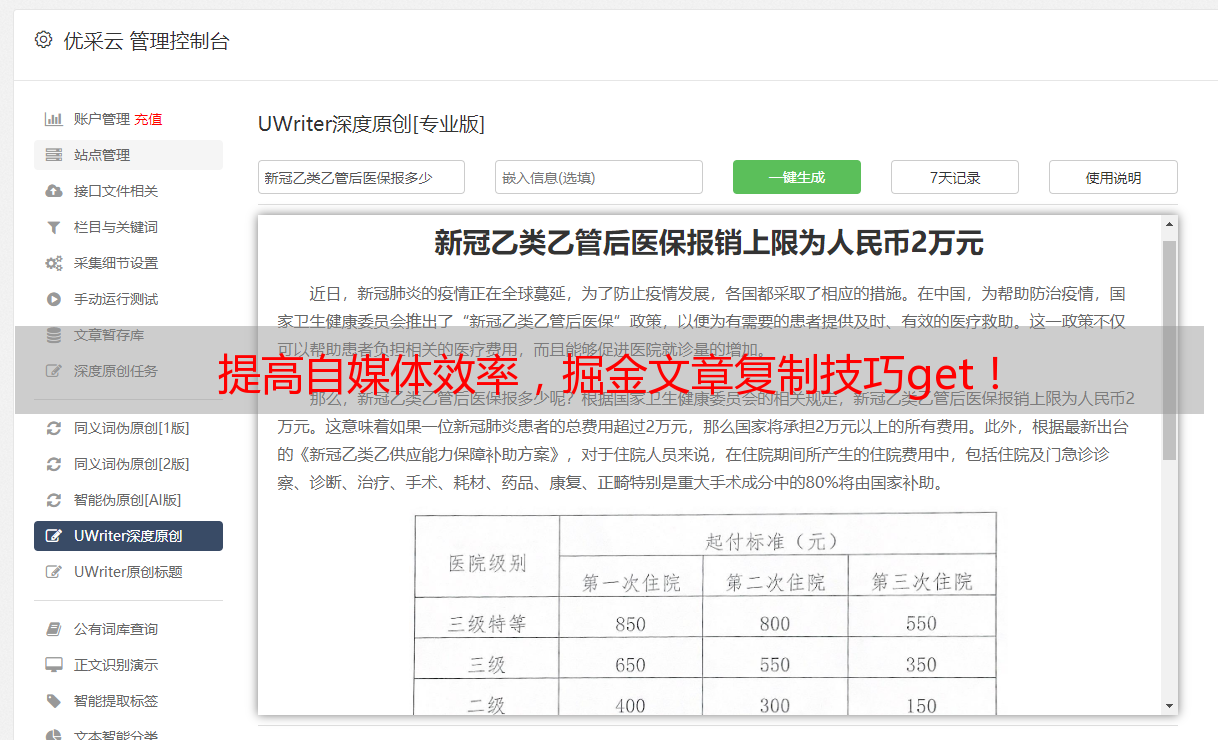Click the keyword field containing 新冠乙类乙管后医保报多少
The width and height of the screenshot is (1218, 740).
(361, 177)
